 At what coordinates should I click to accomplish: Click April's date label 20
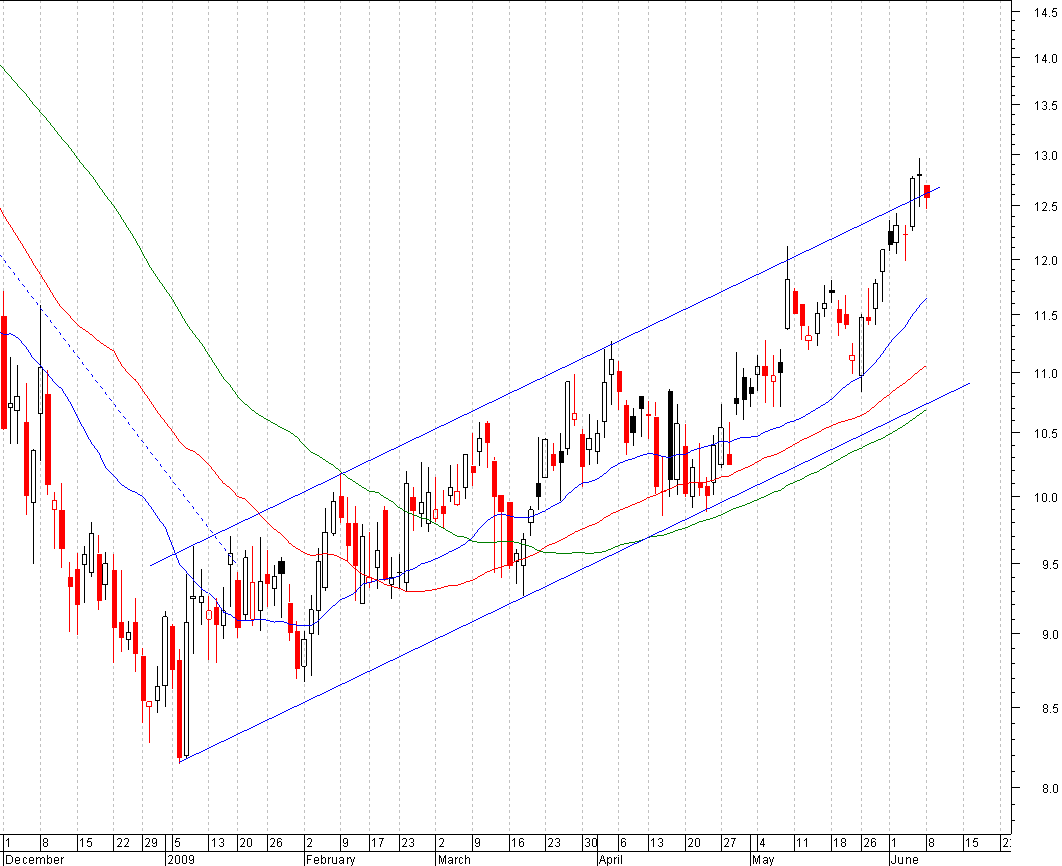point(694,843)
